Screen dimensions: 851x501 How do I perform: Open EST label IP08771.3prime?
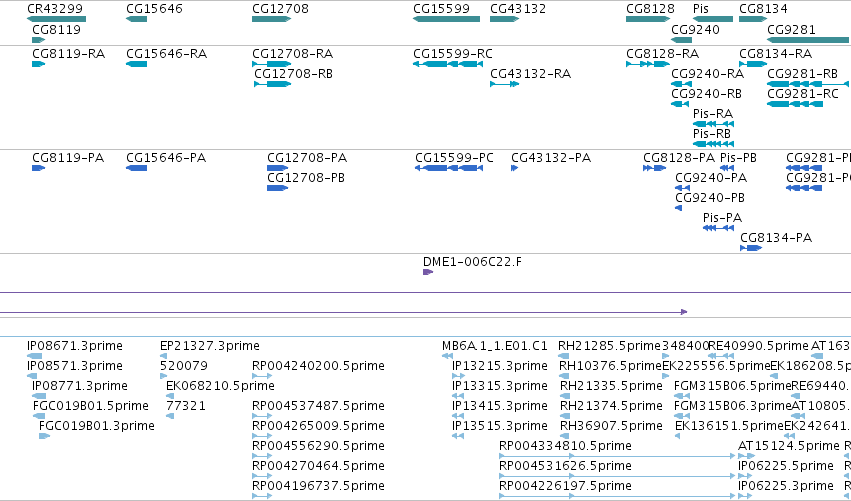point(80,386)
